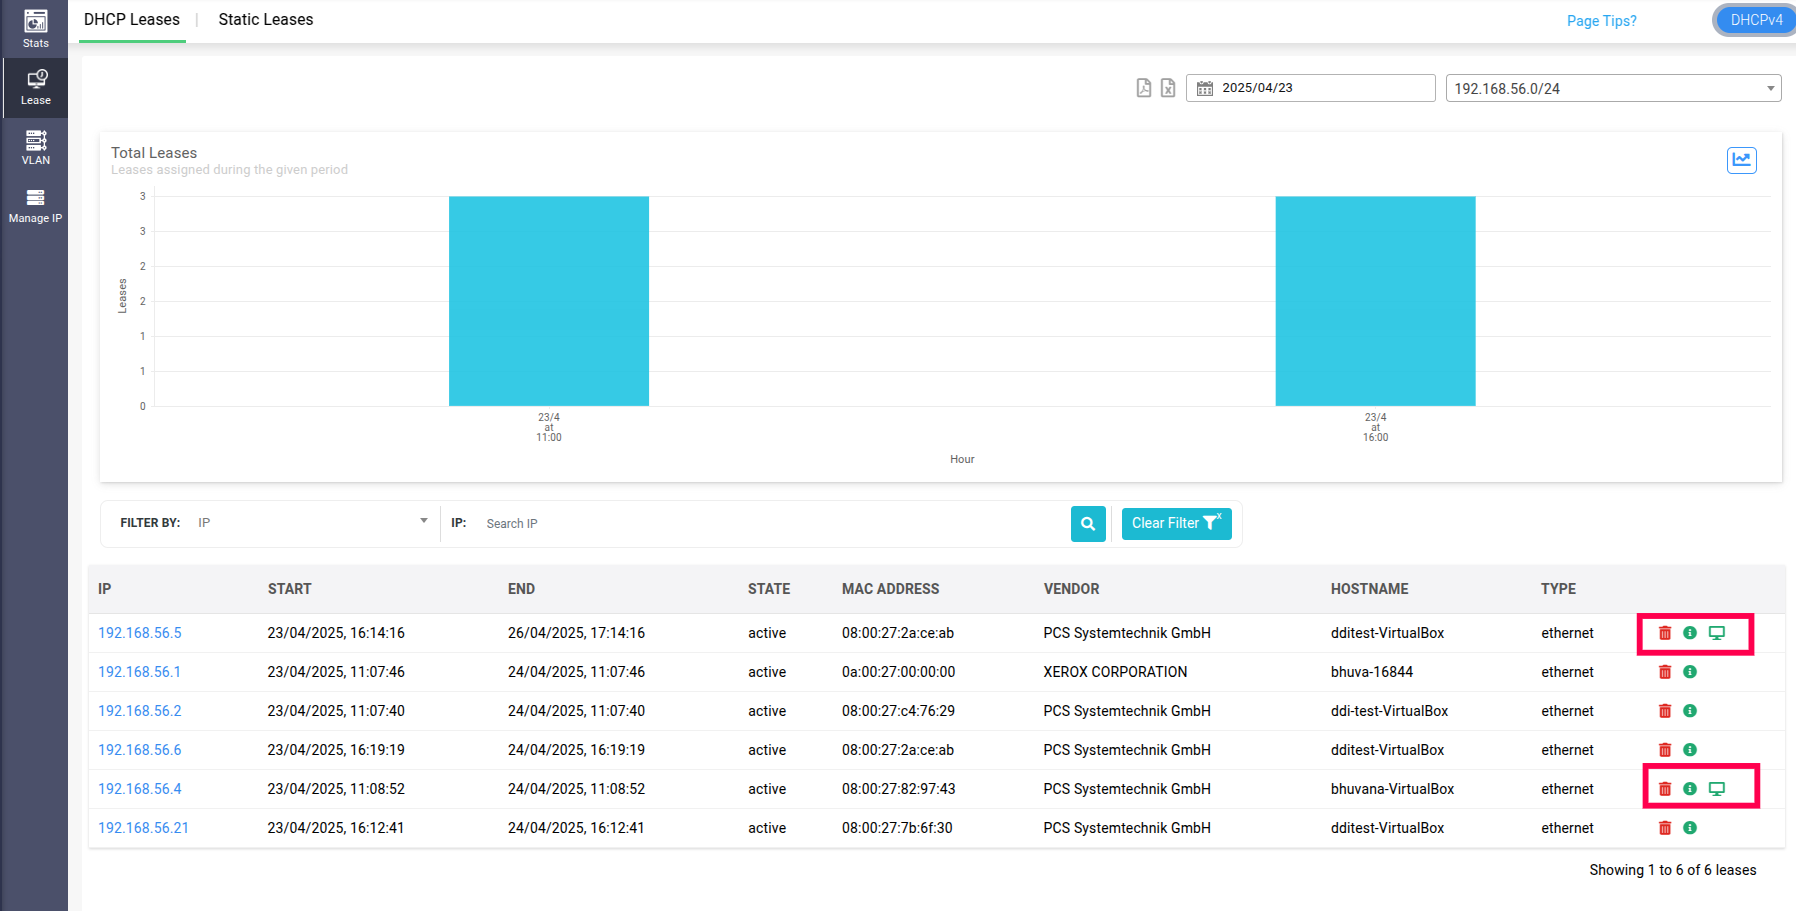Export leases as PDF file
Image resolution: width=1796 pixels, height=911 pixels.
[1144, 88]
